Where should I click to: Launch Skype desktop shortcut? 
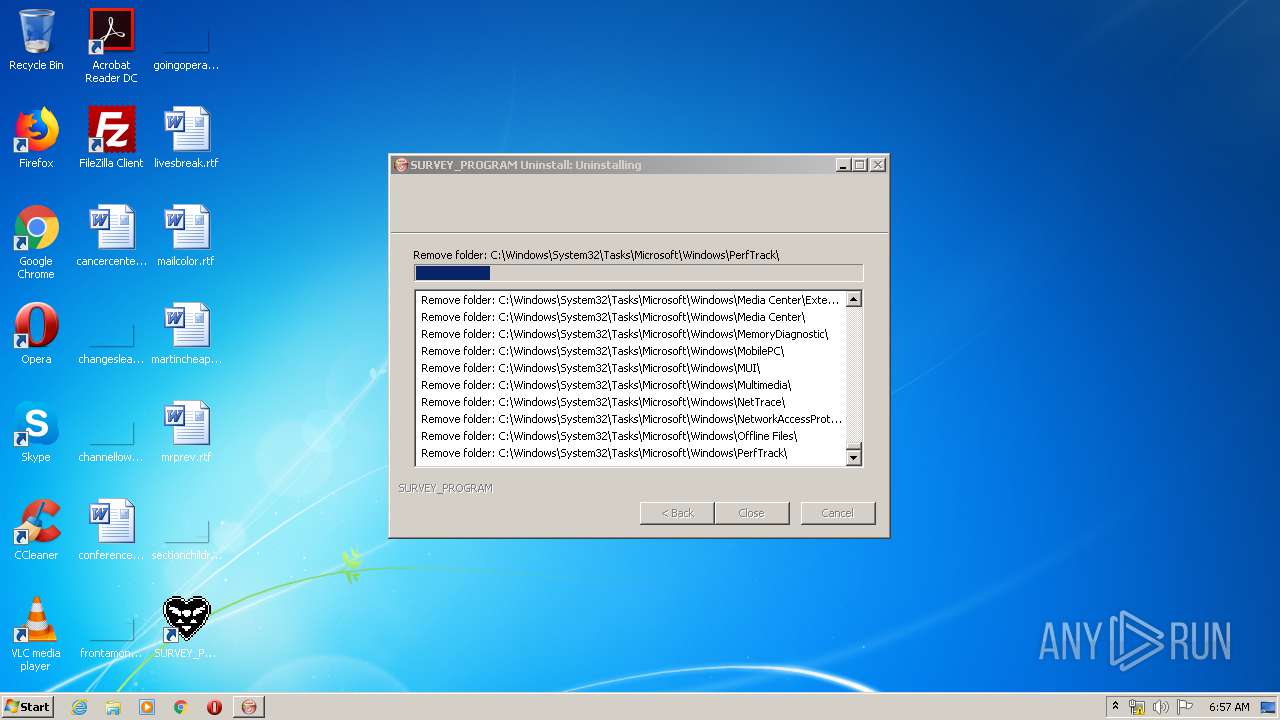36,432
